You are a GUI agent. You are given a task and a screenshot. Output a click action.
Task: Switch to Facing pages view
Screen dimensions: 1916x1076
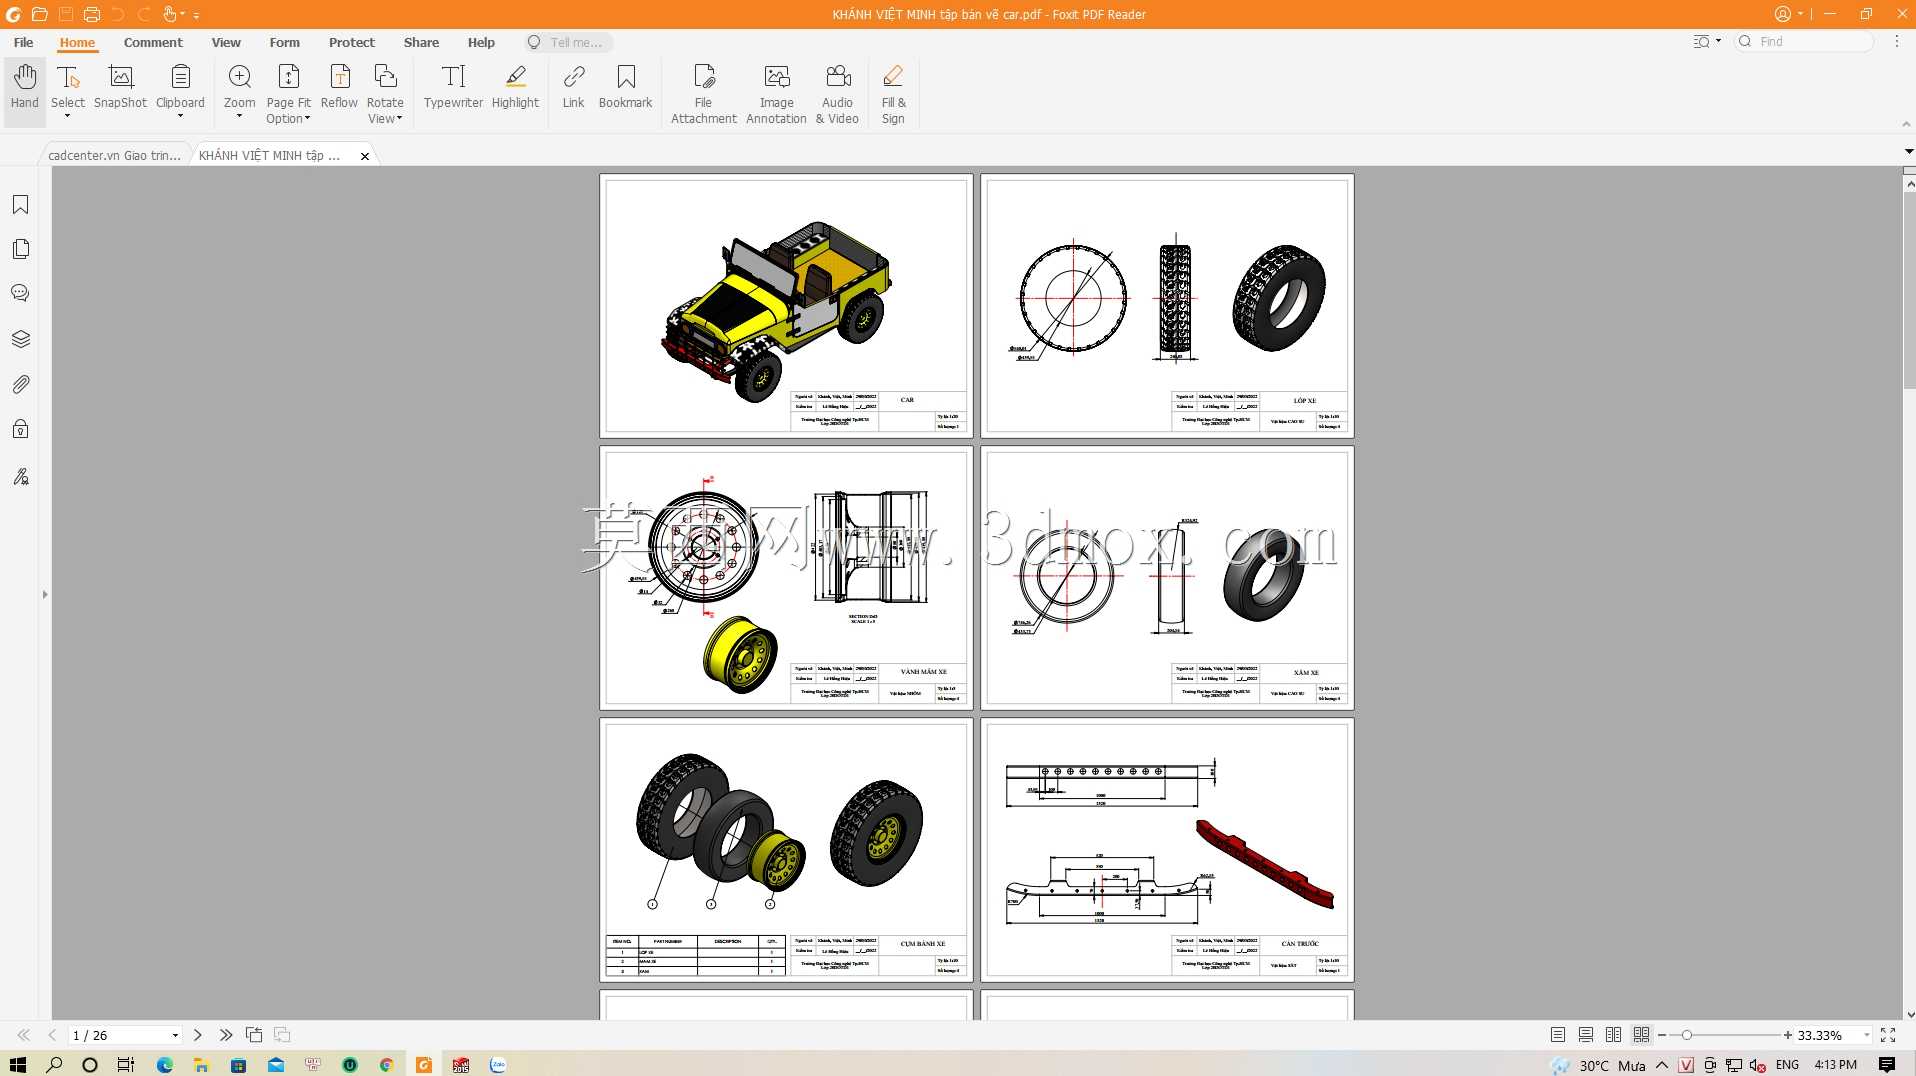point(1613,1035)
